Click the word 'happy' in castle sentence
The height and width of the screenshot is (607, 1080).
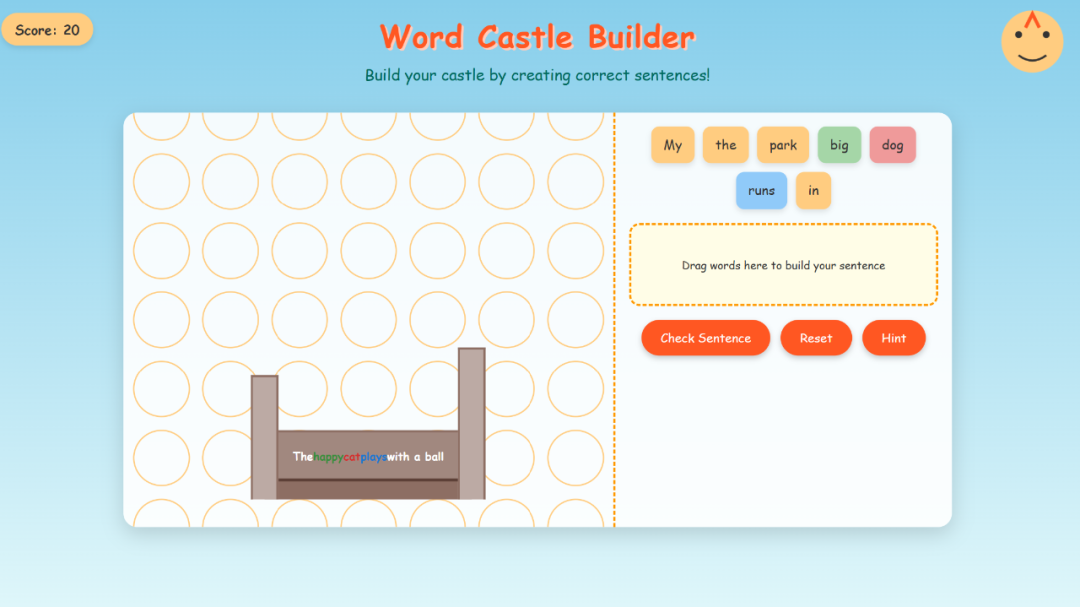328,457
